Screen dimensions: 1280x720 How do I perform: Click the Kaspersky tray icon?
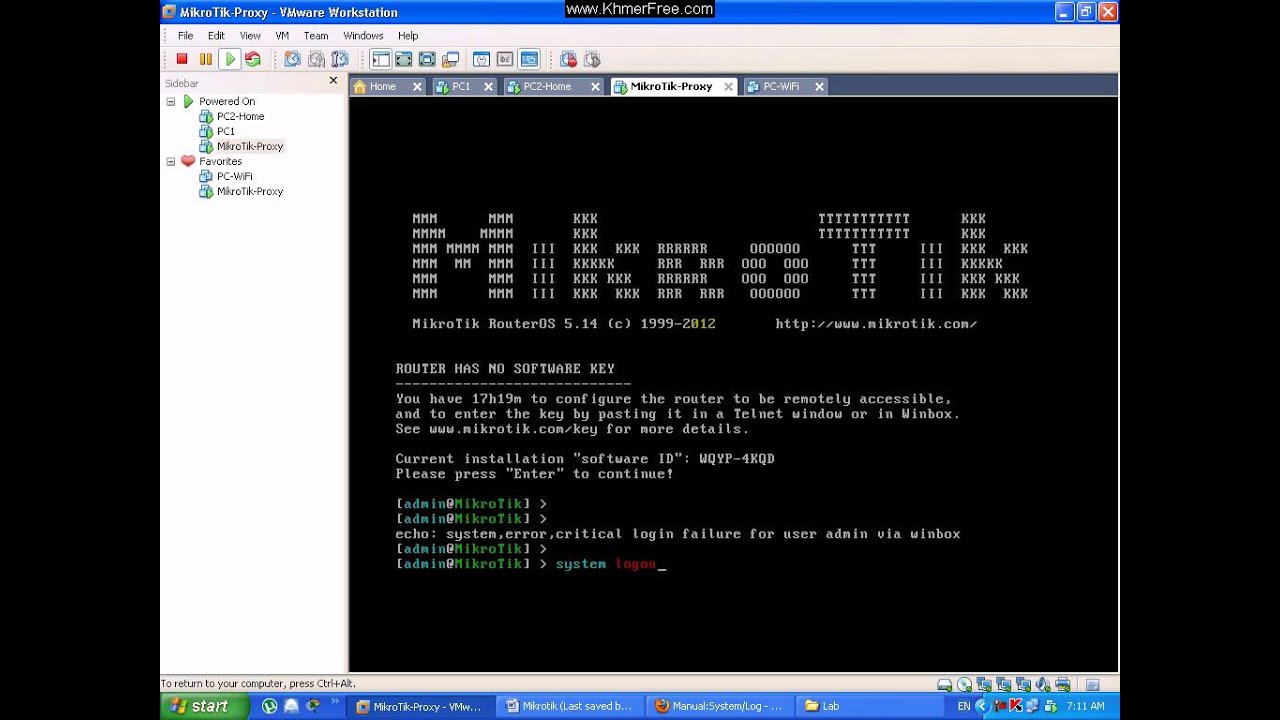point(1016,706)
